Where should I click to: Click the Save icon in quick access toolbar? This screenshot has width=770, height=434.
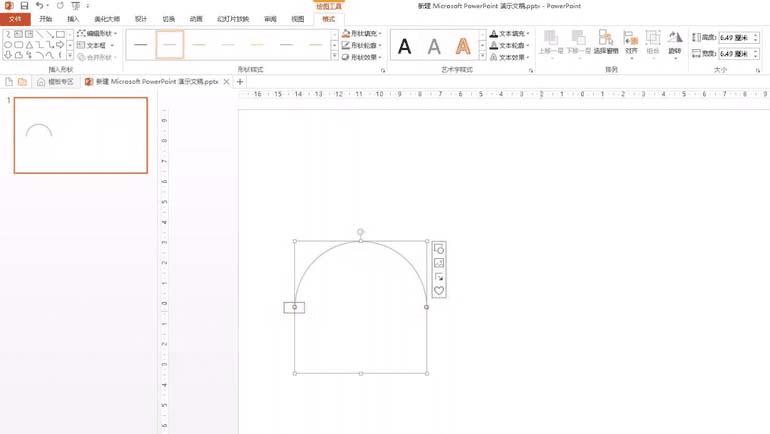[x=23, y=6]
